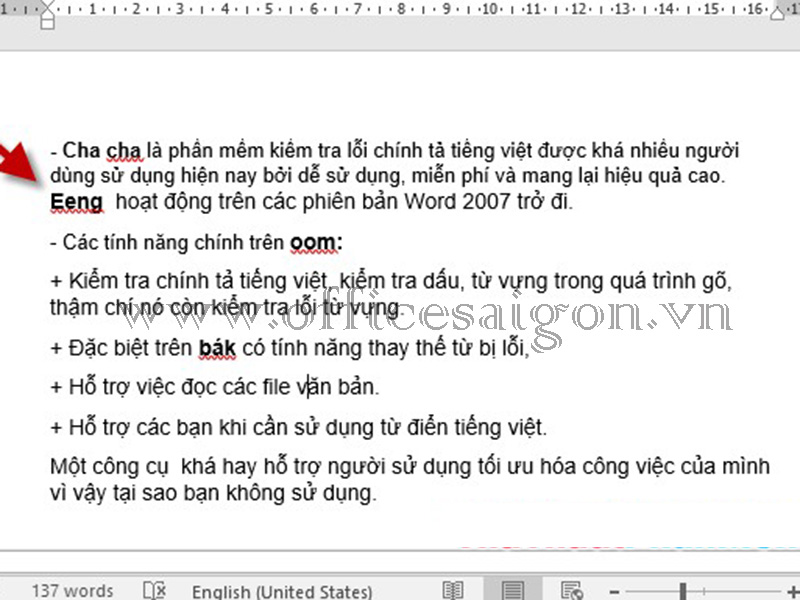This screenshot has width=800, height=600.
Task: Click text "Một công cụ khá hay"
Action: [154, 467]
